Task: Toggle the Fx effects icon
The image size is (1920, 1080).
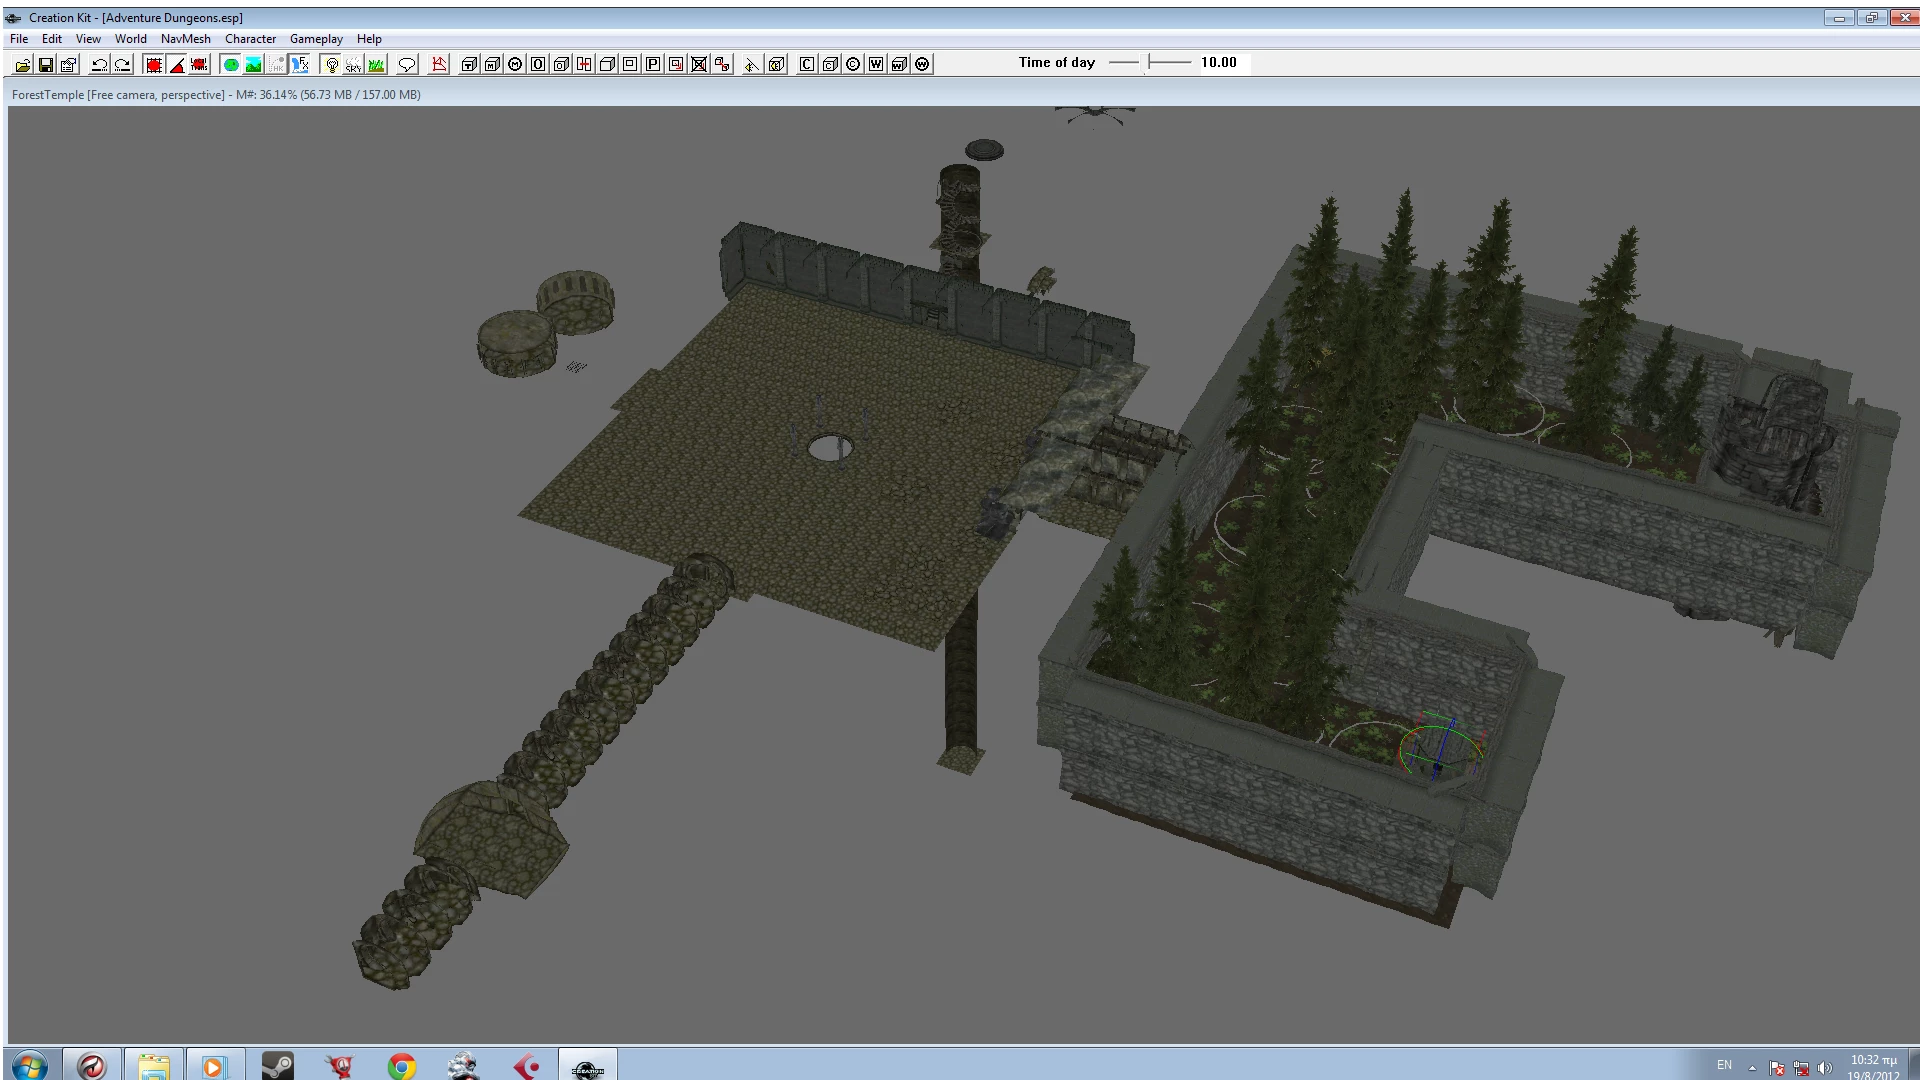Action: [299, 65]
